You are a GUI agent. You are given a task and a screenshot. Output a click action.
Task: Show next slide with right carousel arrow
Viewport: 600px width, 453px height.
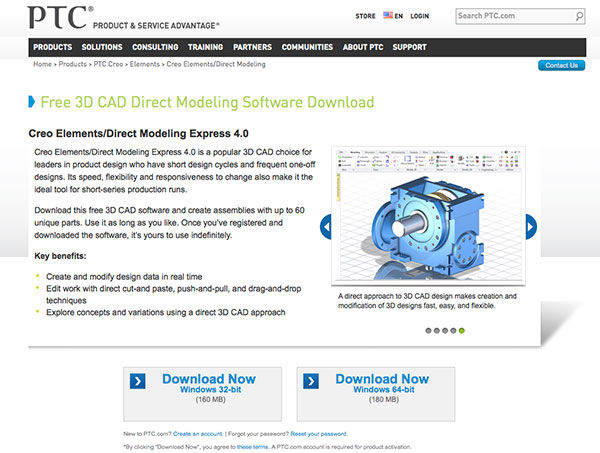coord(531,227)
